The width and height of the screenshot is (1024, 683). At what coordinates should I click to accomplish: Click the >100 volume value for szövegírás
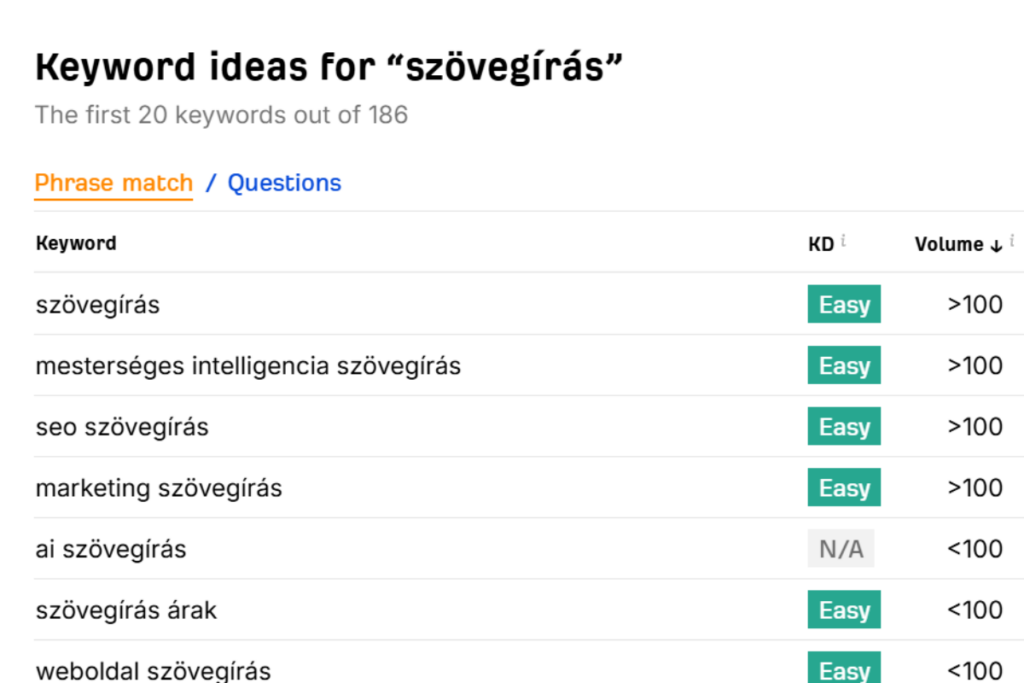(974, 304)
